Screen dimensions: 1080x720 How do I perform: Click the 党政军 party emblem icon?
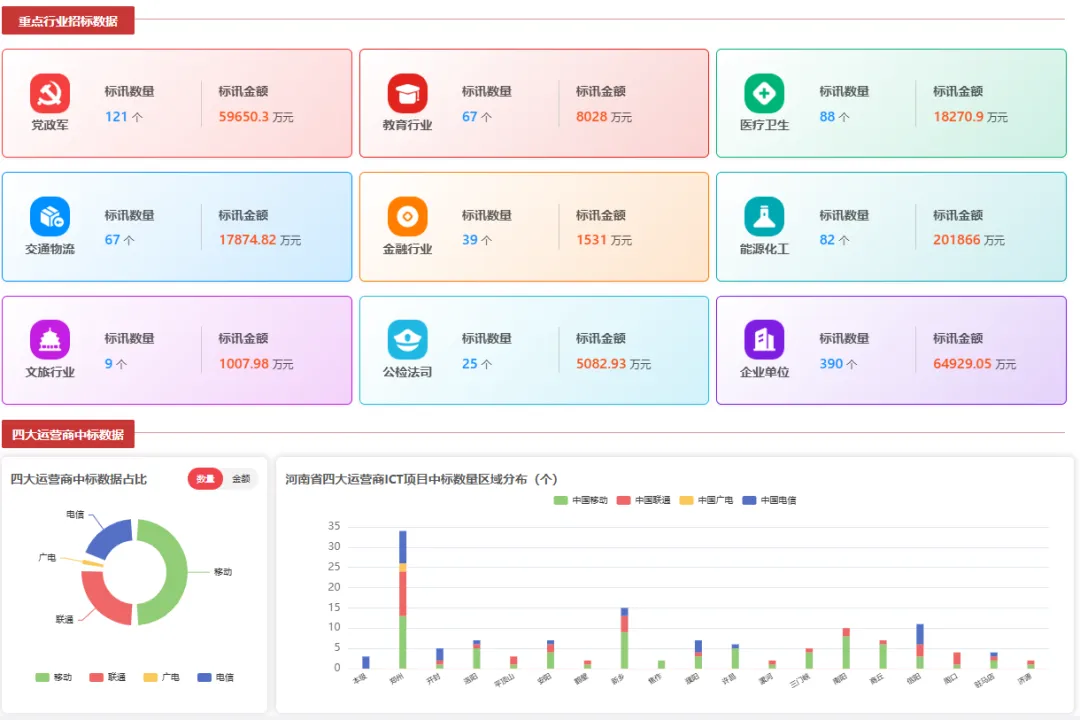pos(50,93)
